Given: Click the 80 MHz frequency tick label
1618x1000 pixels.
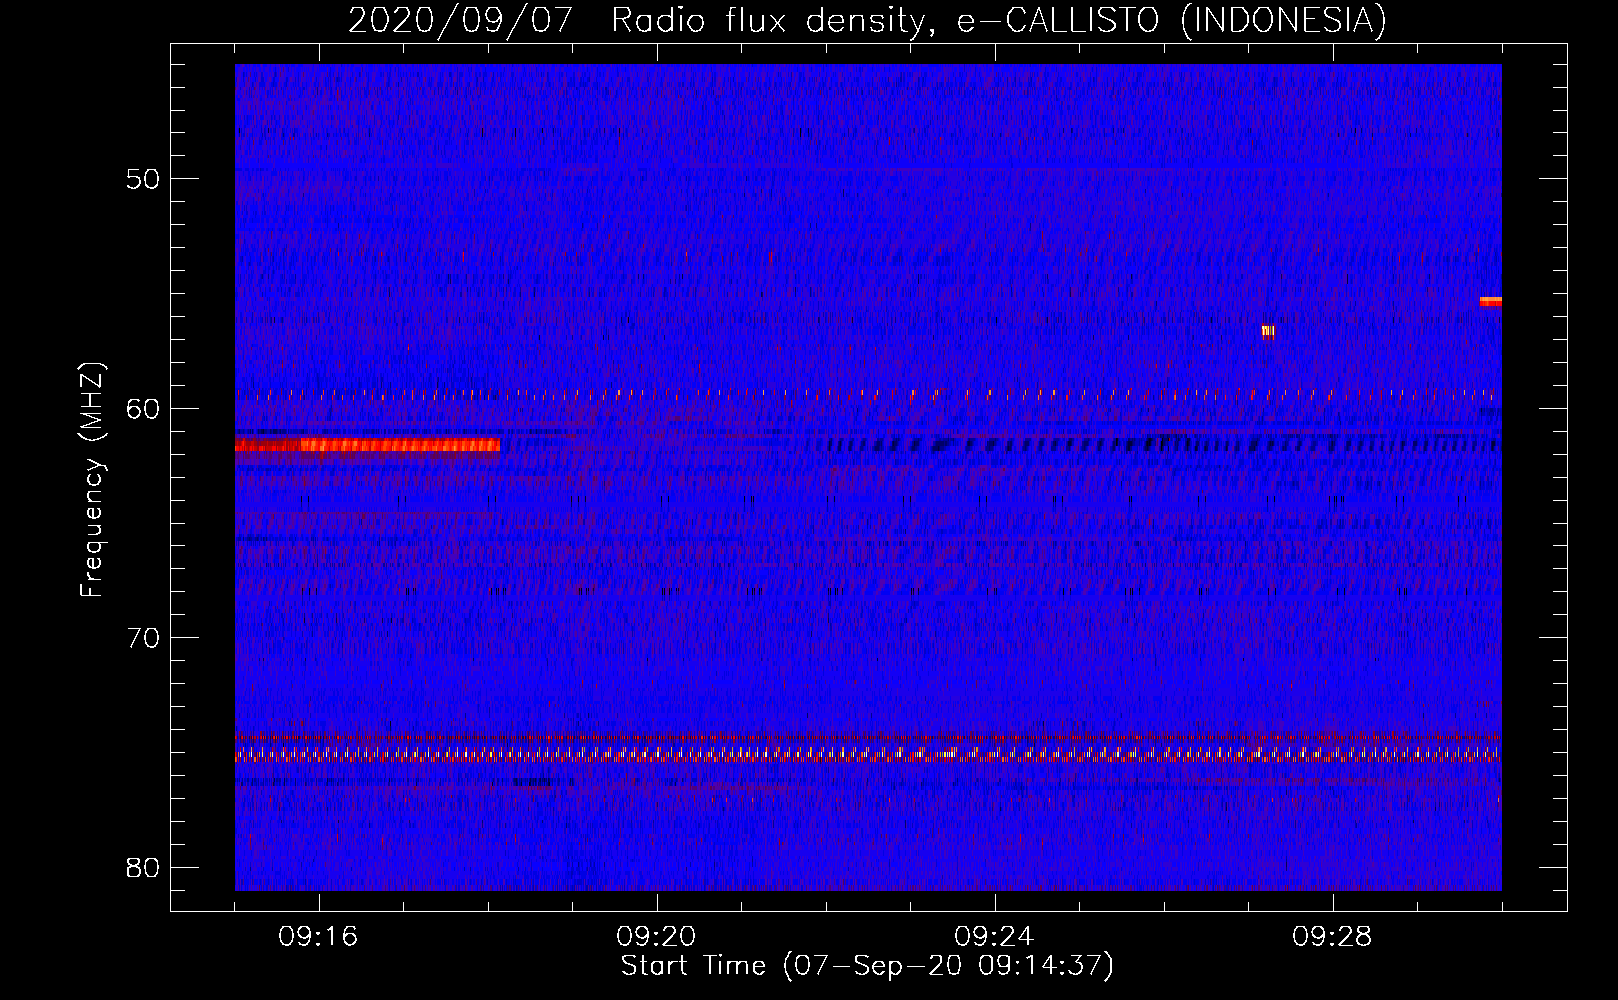Looking at the screenshot, I should coord(144,867).
